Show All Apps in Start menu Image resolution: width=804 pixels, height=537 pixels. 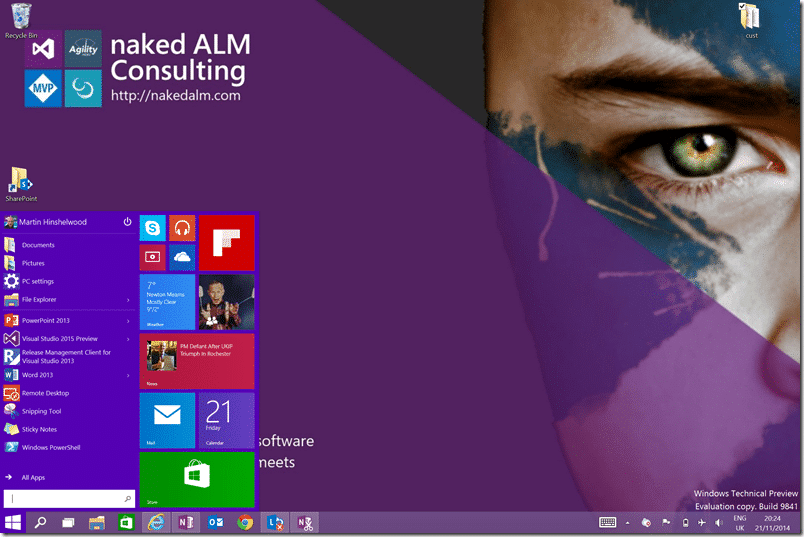click(26, 478)
